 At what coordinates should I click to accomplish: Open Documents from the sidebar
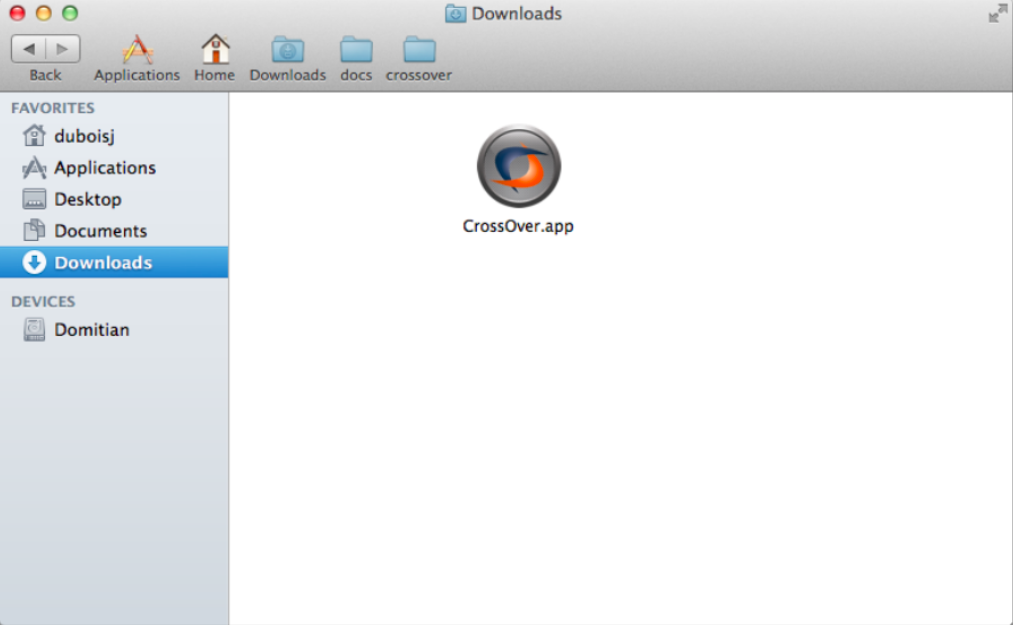point(114,231)
